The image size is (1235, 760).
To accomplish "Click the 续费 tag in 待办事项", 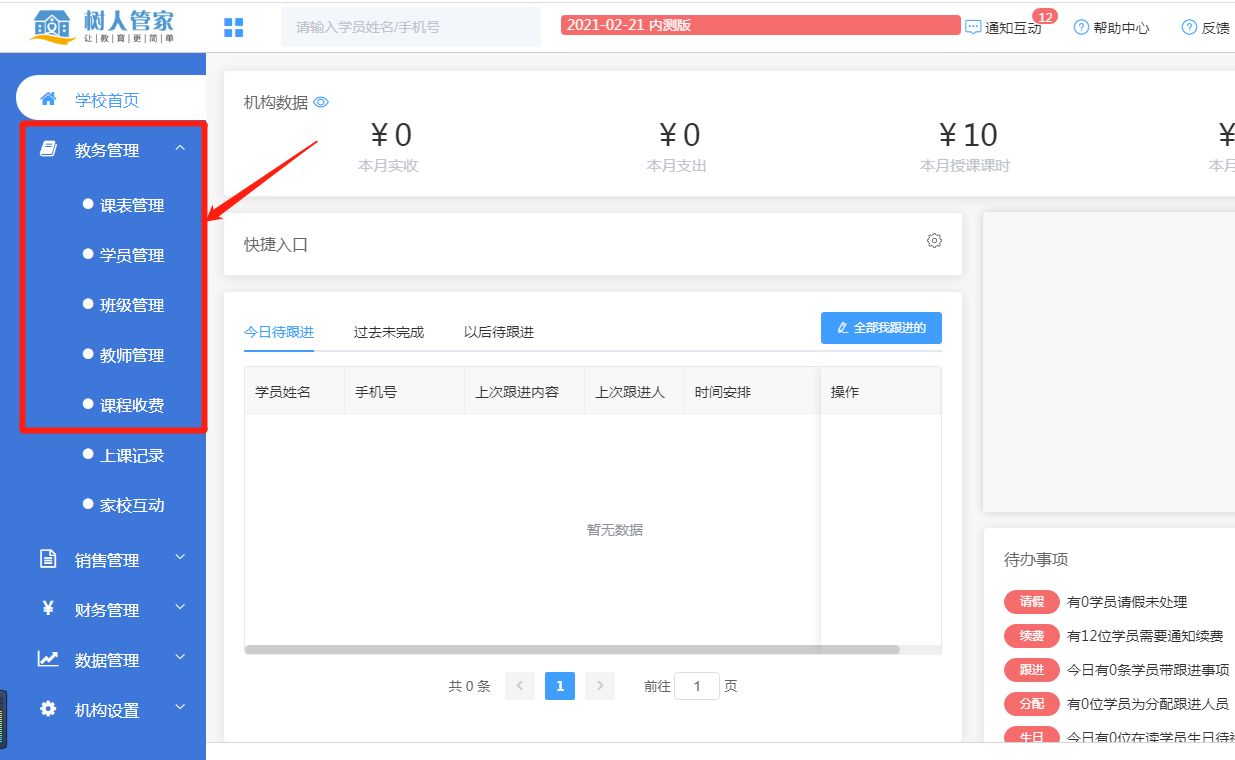I will (1031, 636).
